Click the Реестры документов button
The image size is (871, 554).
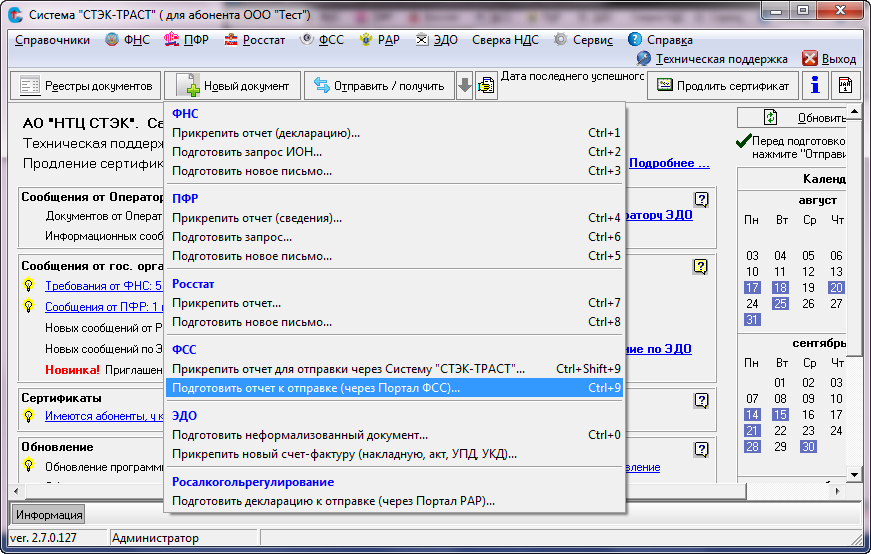point(86,86)
